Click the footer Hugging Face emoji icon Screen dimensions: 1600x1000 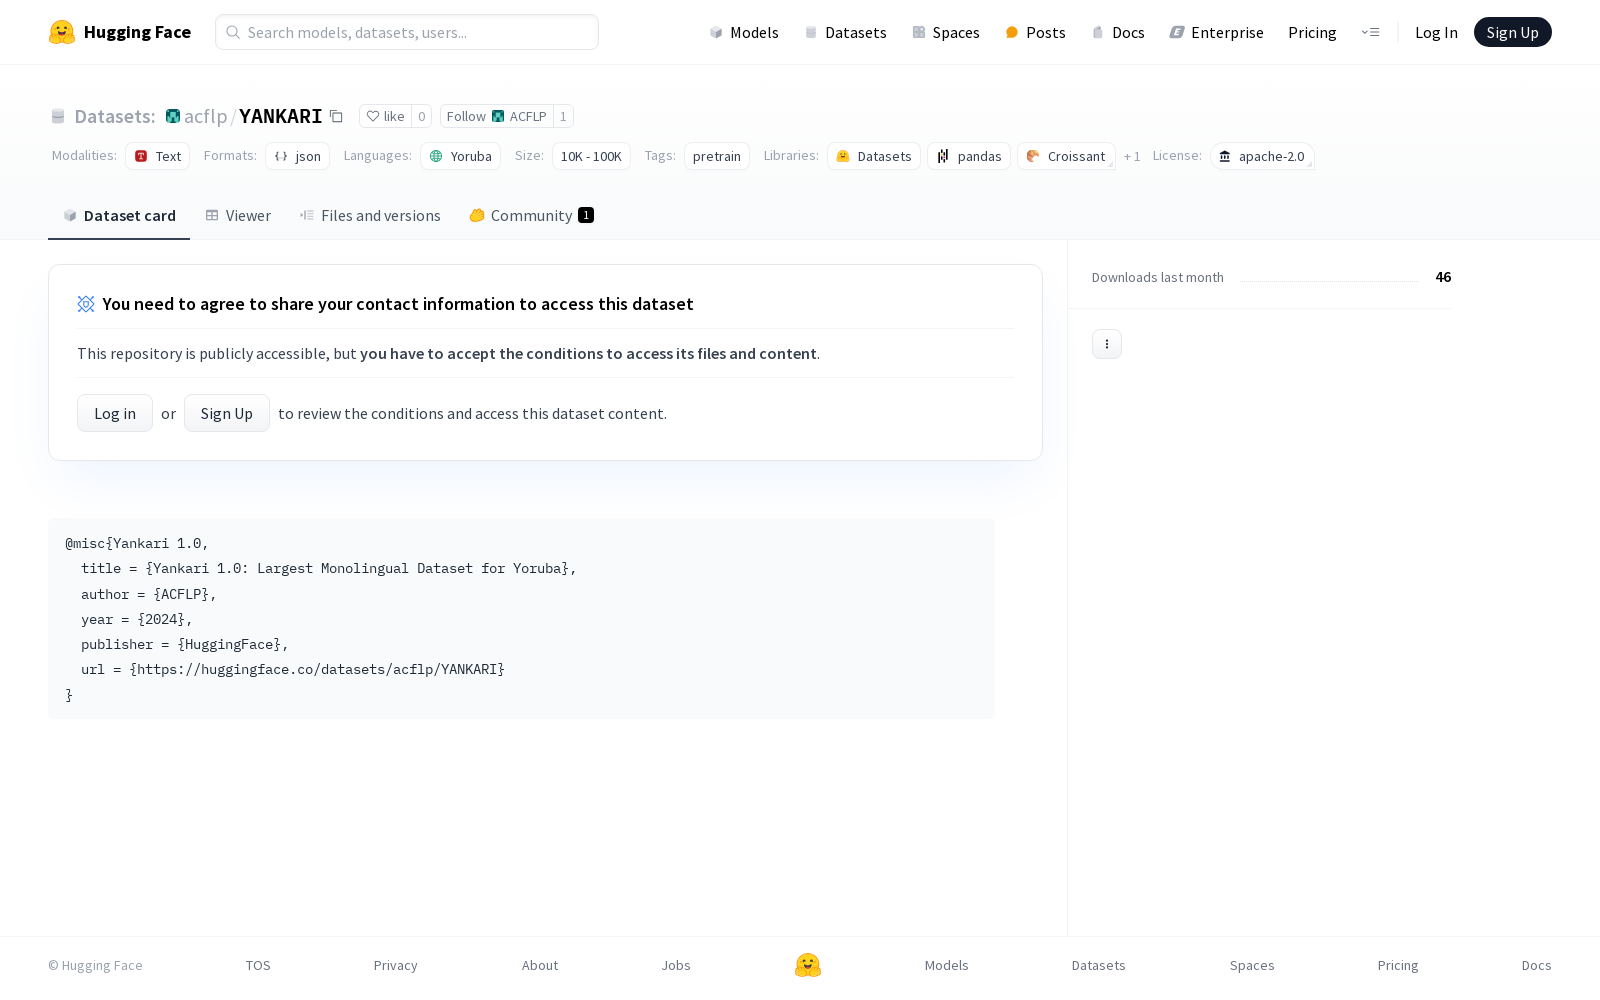coord(808,965)
